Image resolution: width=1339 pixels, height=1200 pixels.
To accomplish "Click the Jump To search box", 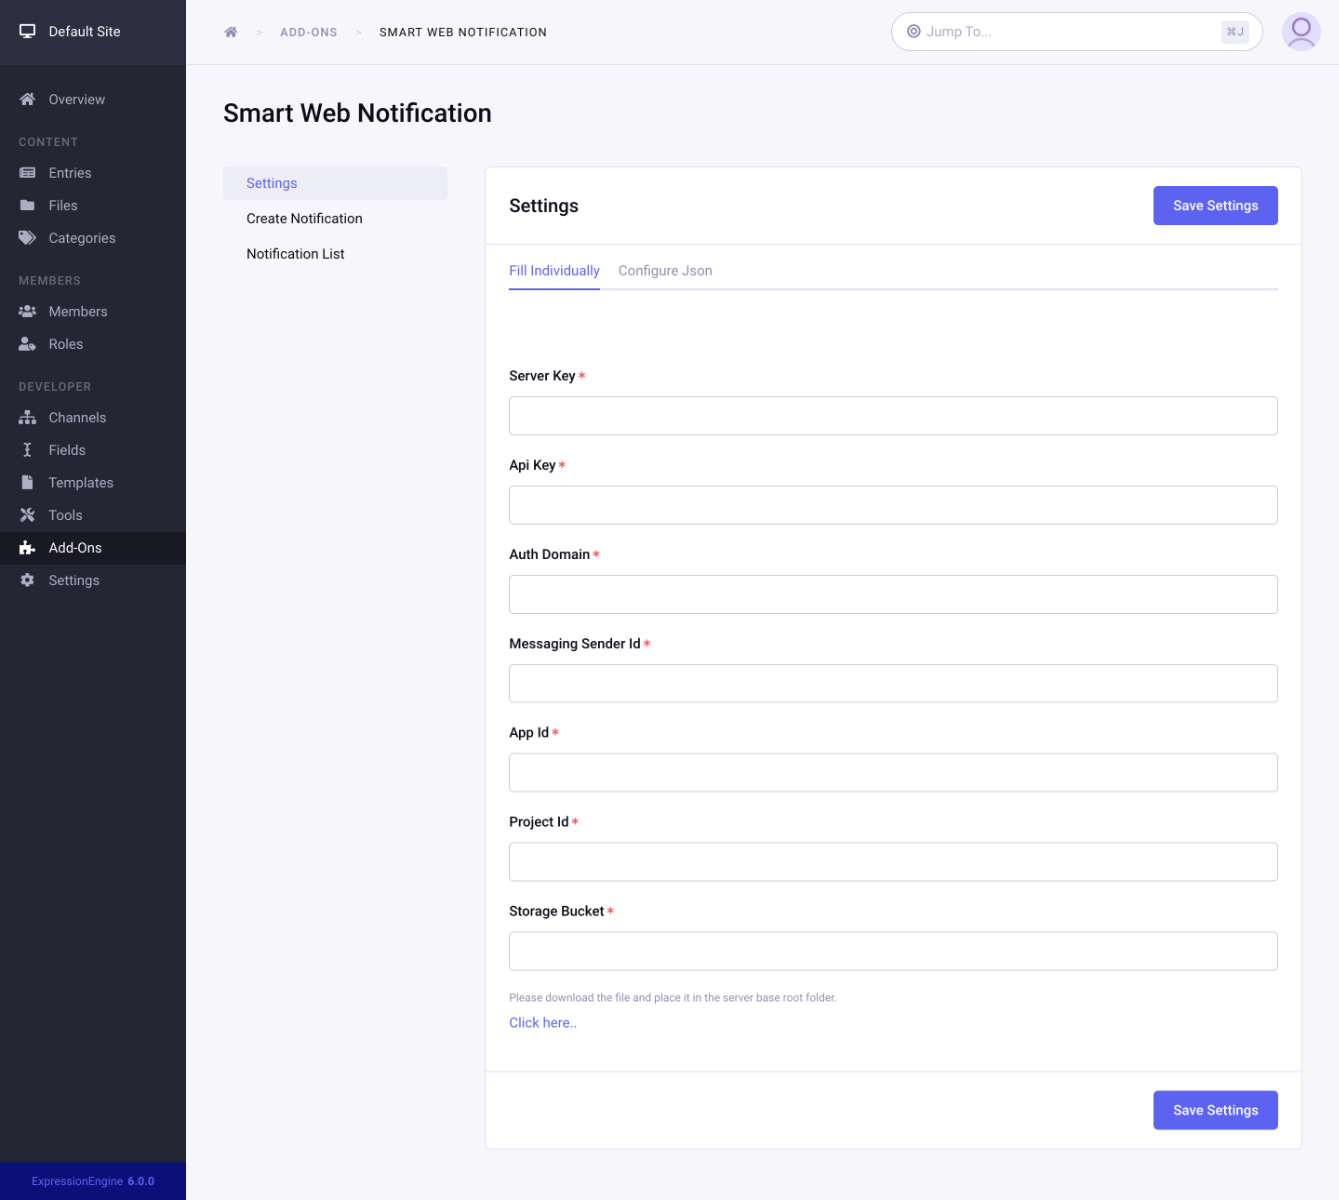I will 1076,31.
